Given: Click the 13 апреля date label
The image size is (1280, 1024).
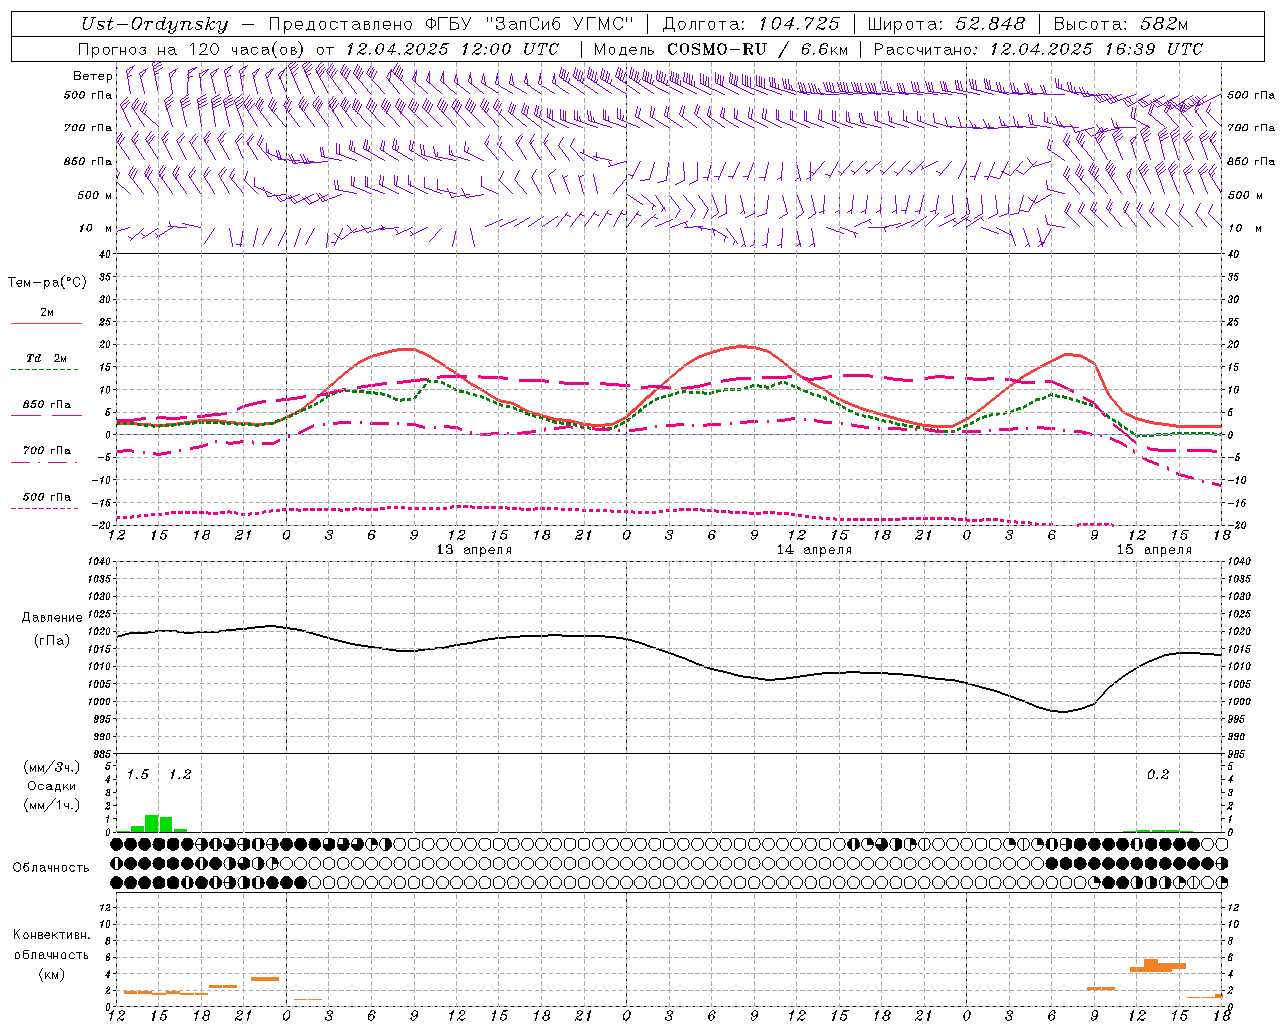Looking at the screenshot, I should (474, 550).
